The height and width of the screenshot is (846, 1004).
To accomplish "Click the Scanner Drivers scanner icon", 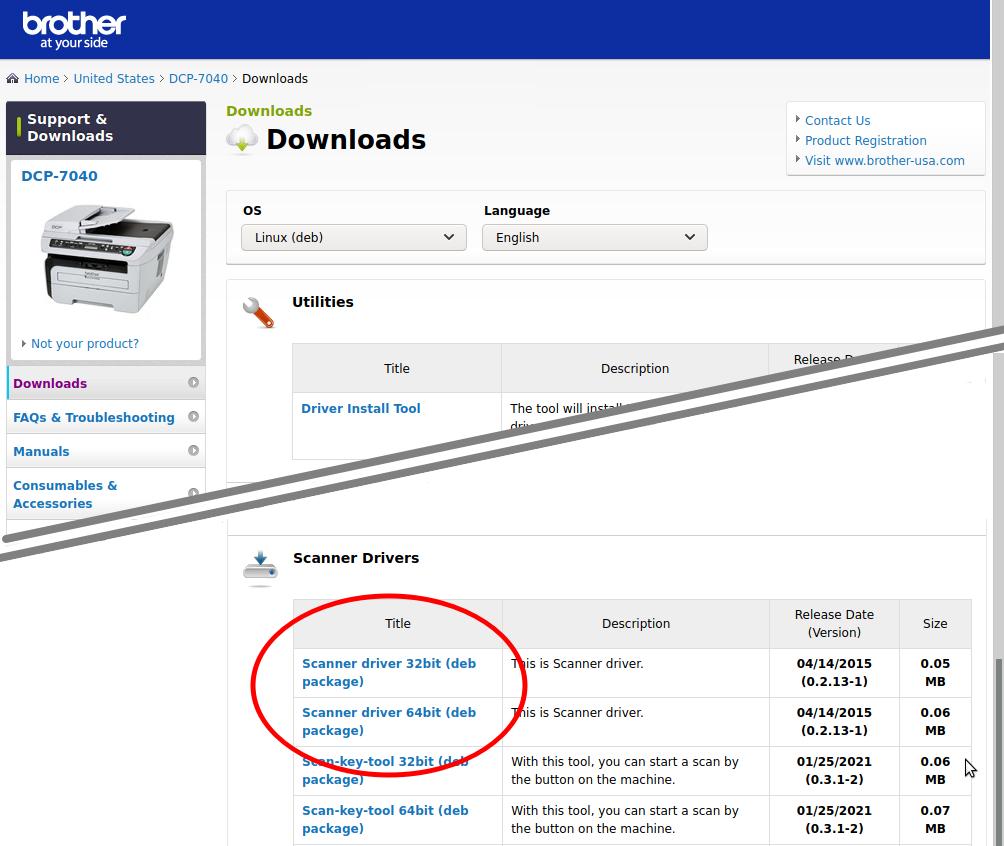I will 259,567.
